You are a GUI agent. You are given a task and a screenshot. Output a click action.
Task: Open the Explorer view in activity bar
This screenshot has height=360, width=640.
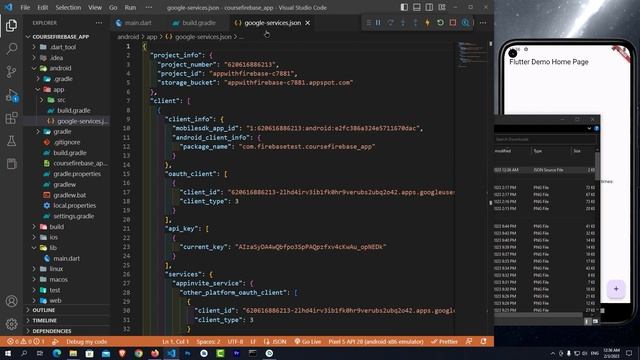(x=11, y=26)
